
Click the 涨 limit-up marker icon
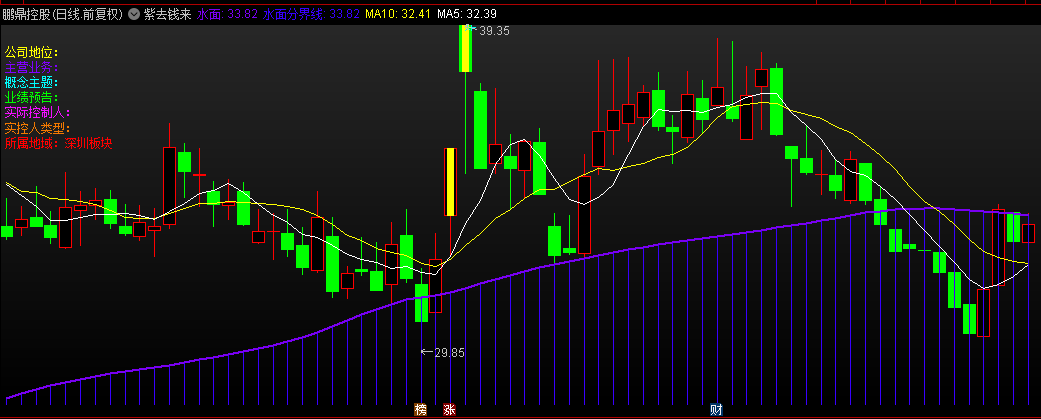449,410
